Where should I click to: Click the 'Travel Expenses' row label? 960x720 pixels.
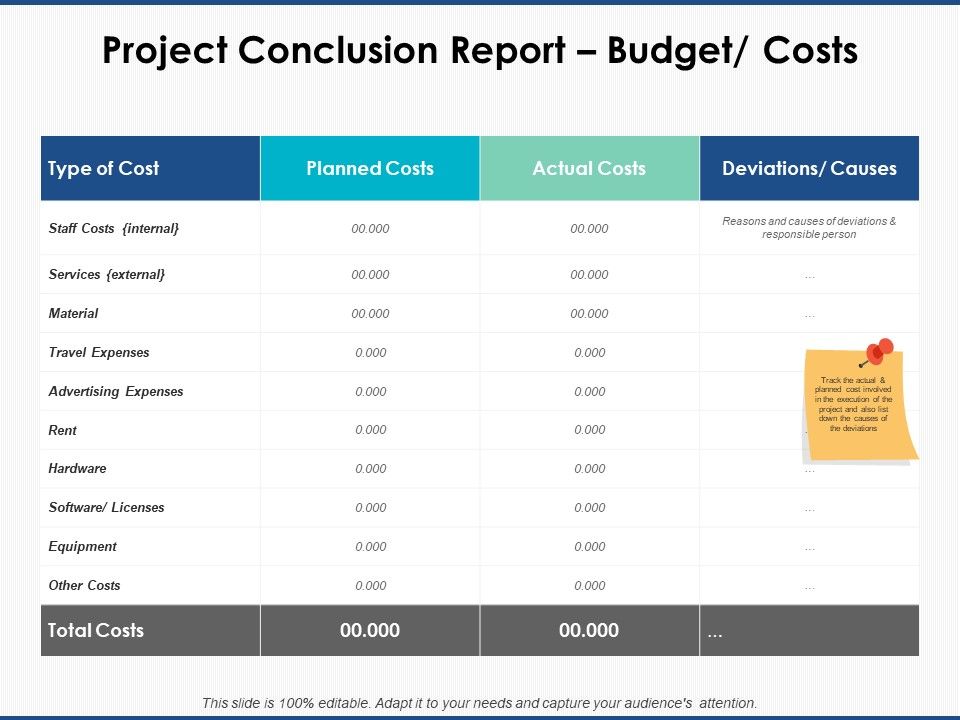click(x=99, y=353)
